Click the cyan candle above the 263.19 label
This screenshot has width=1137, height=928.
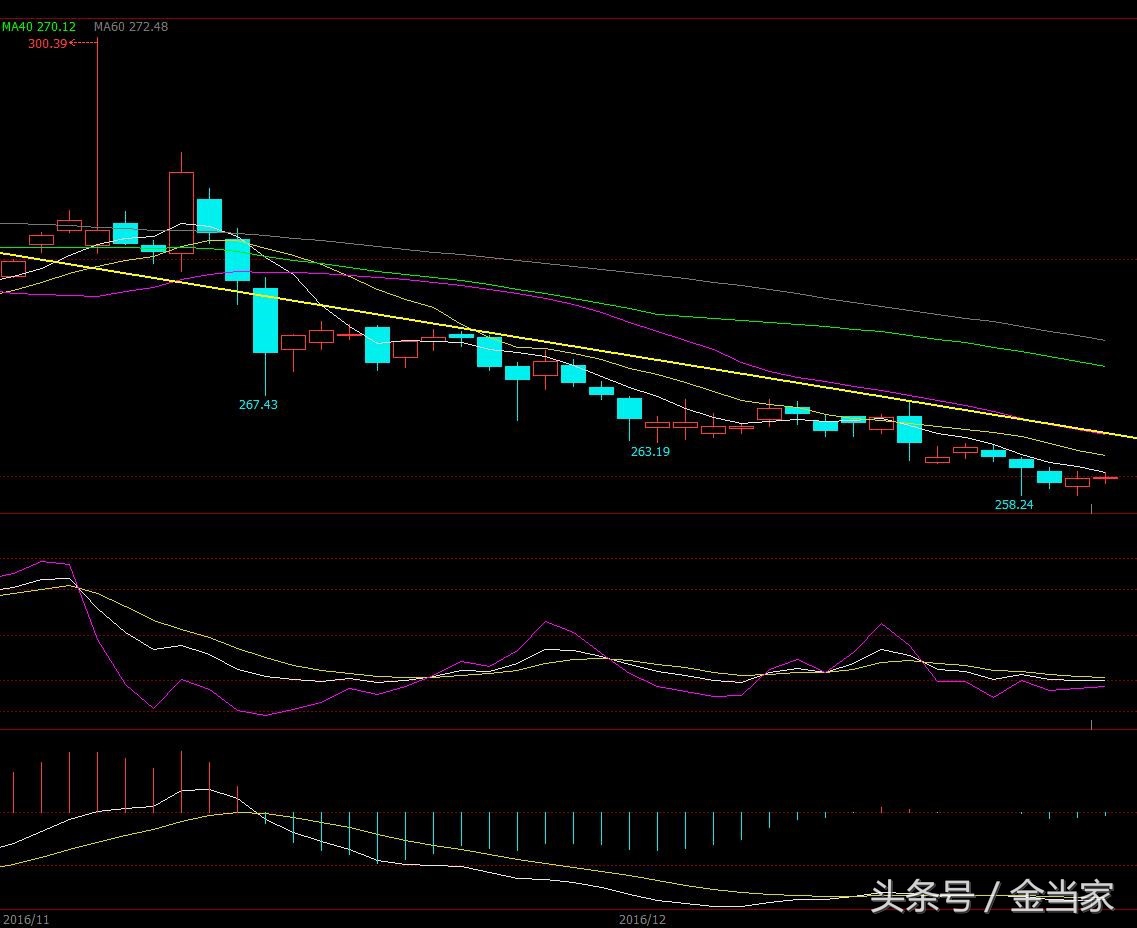point(629,408)
